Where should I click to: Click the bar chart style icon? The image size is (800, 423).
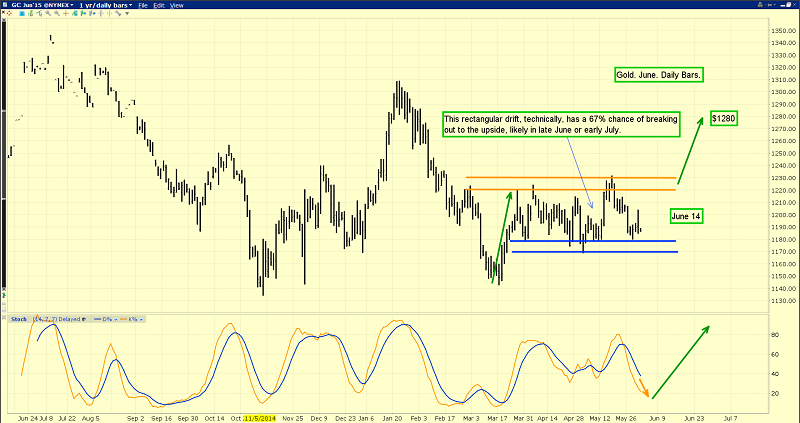click(31, 13)
